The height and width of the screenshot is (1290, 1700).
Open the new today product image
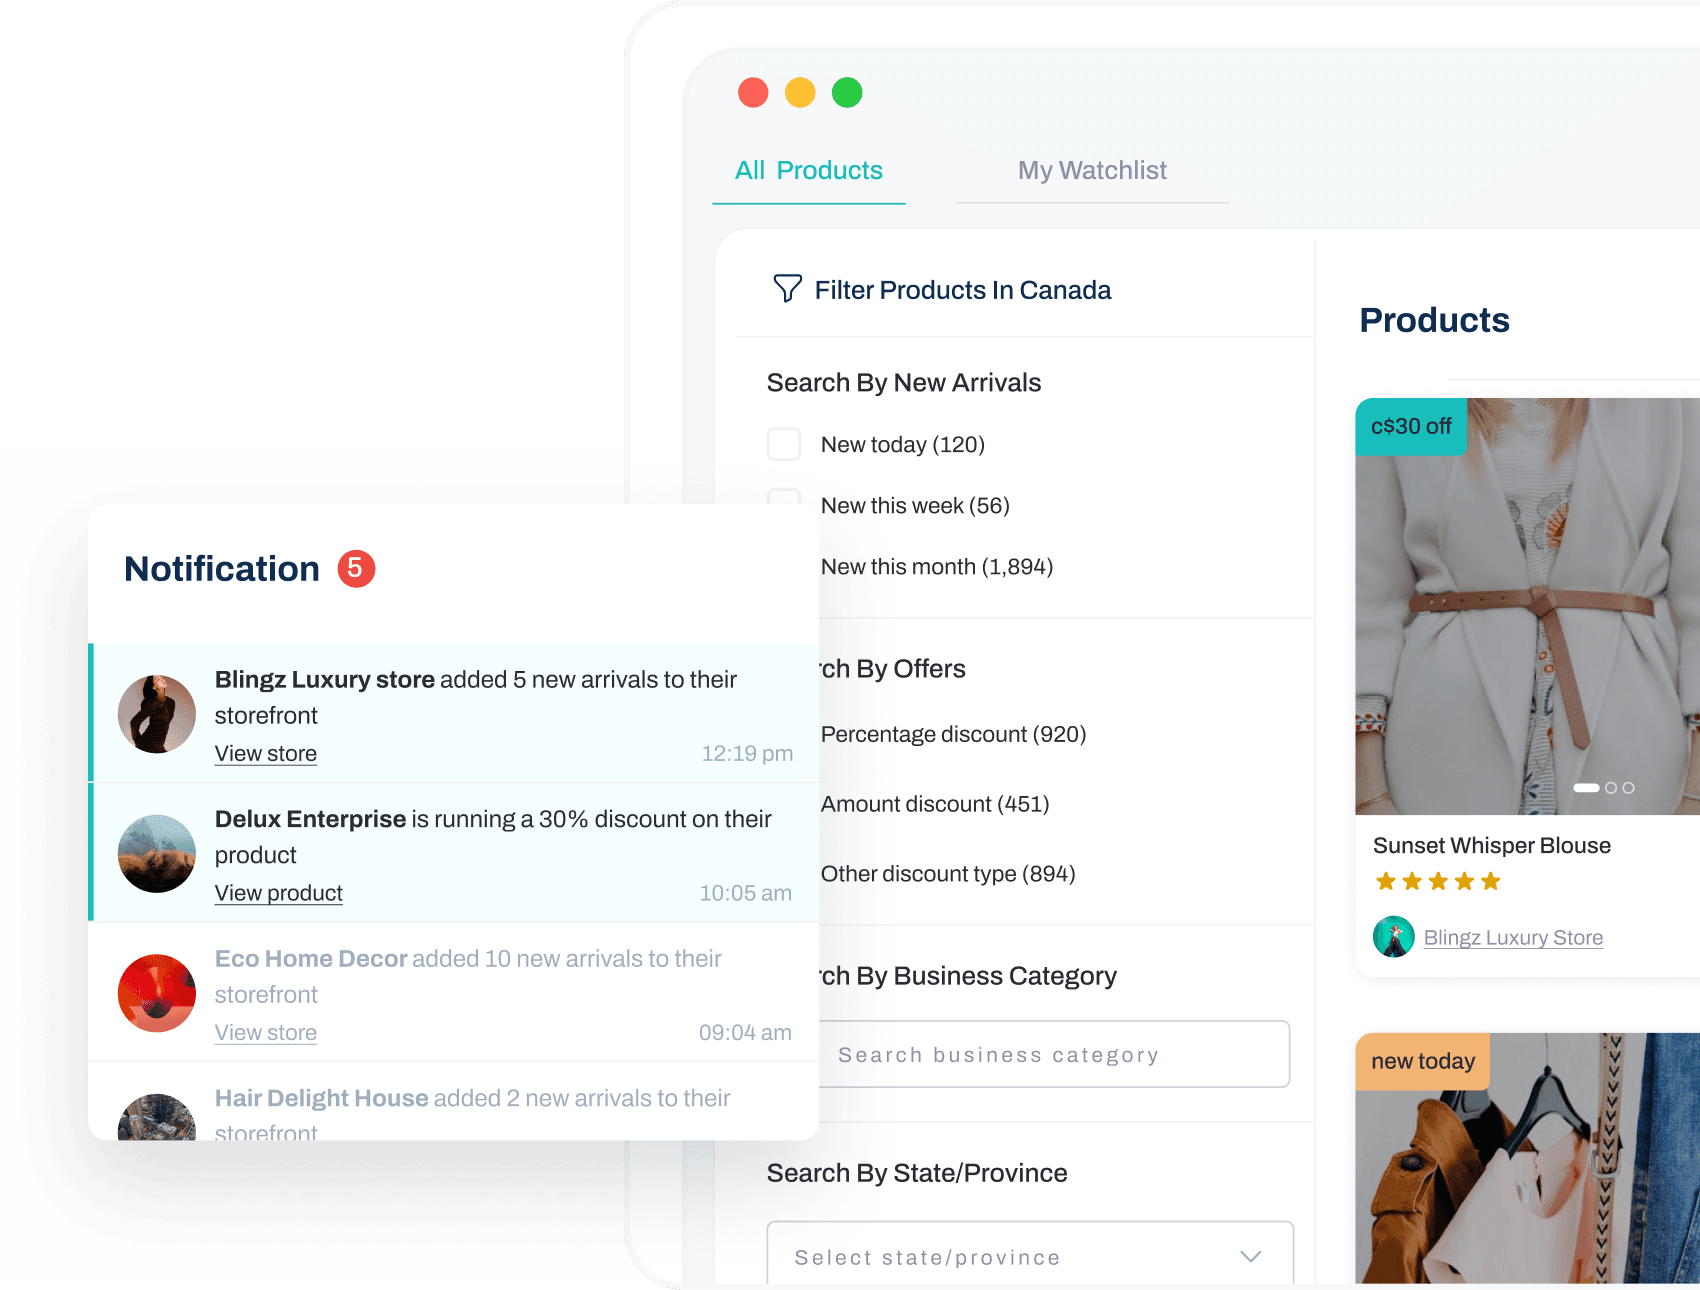coord(1528,1159)
